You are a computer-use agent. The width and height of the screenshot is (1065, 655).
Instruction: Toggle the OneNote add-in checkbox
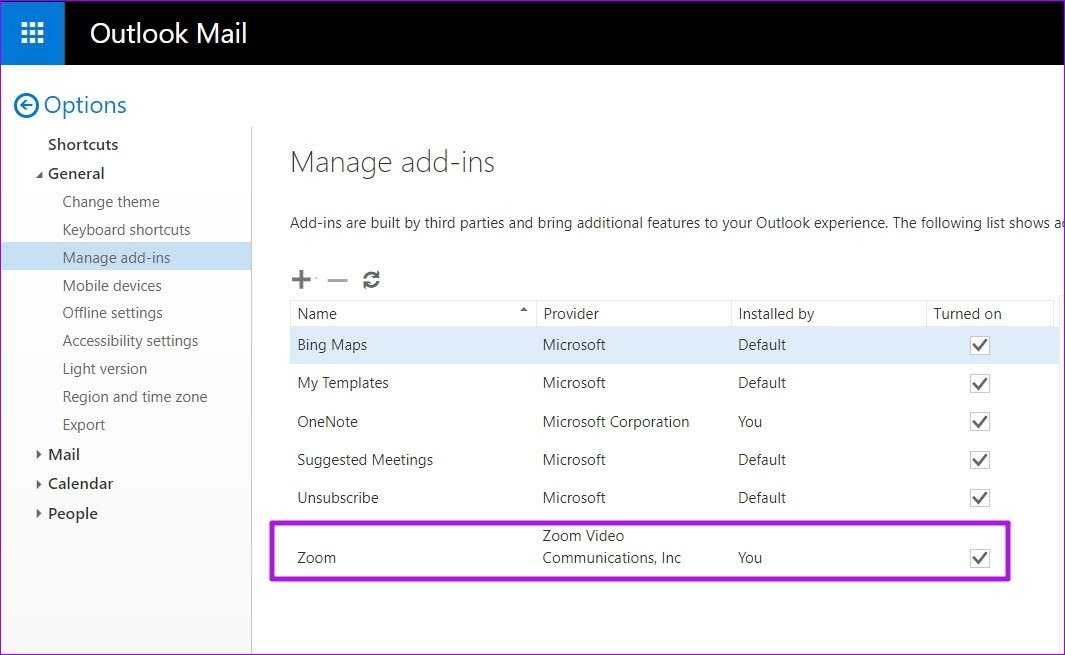click(x=980, y=422)
